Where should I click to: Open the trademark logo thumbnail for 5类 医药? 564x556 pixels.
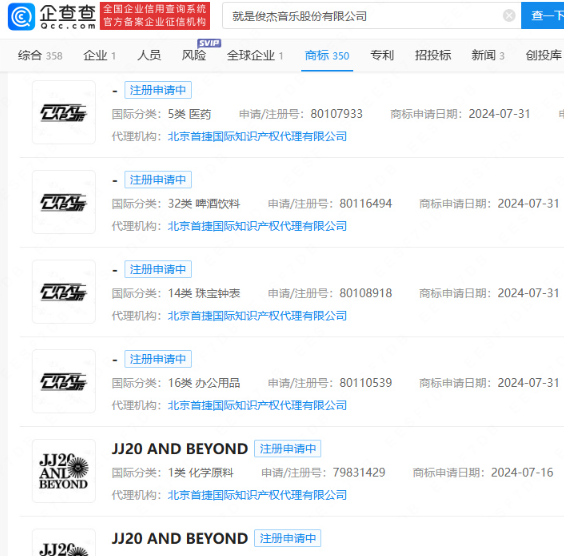[64, 112]
